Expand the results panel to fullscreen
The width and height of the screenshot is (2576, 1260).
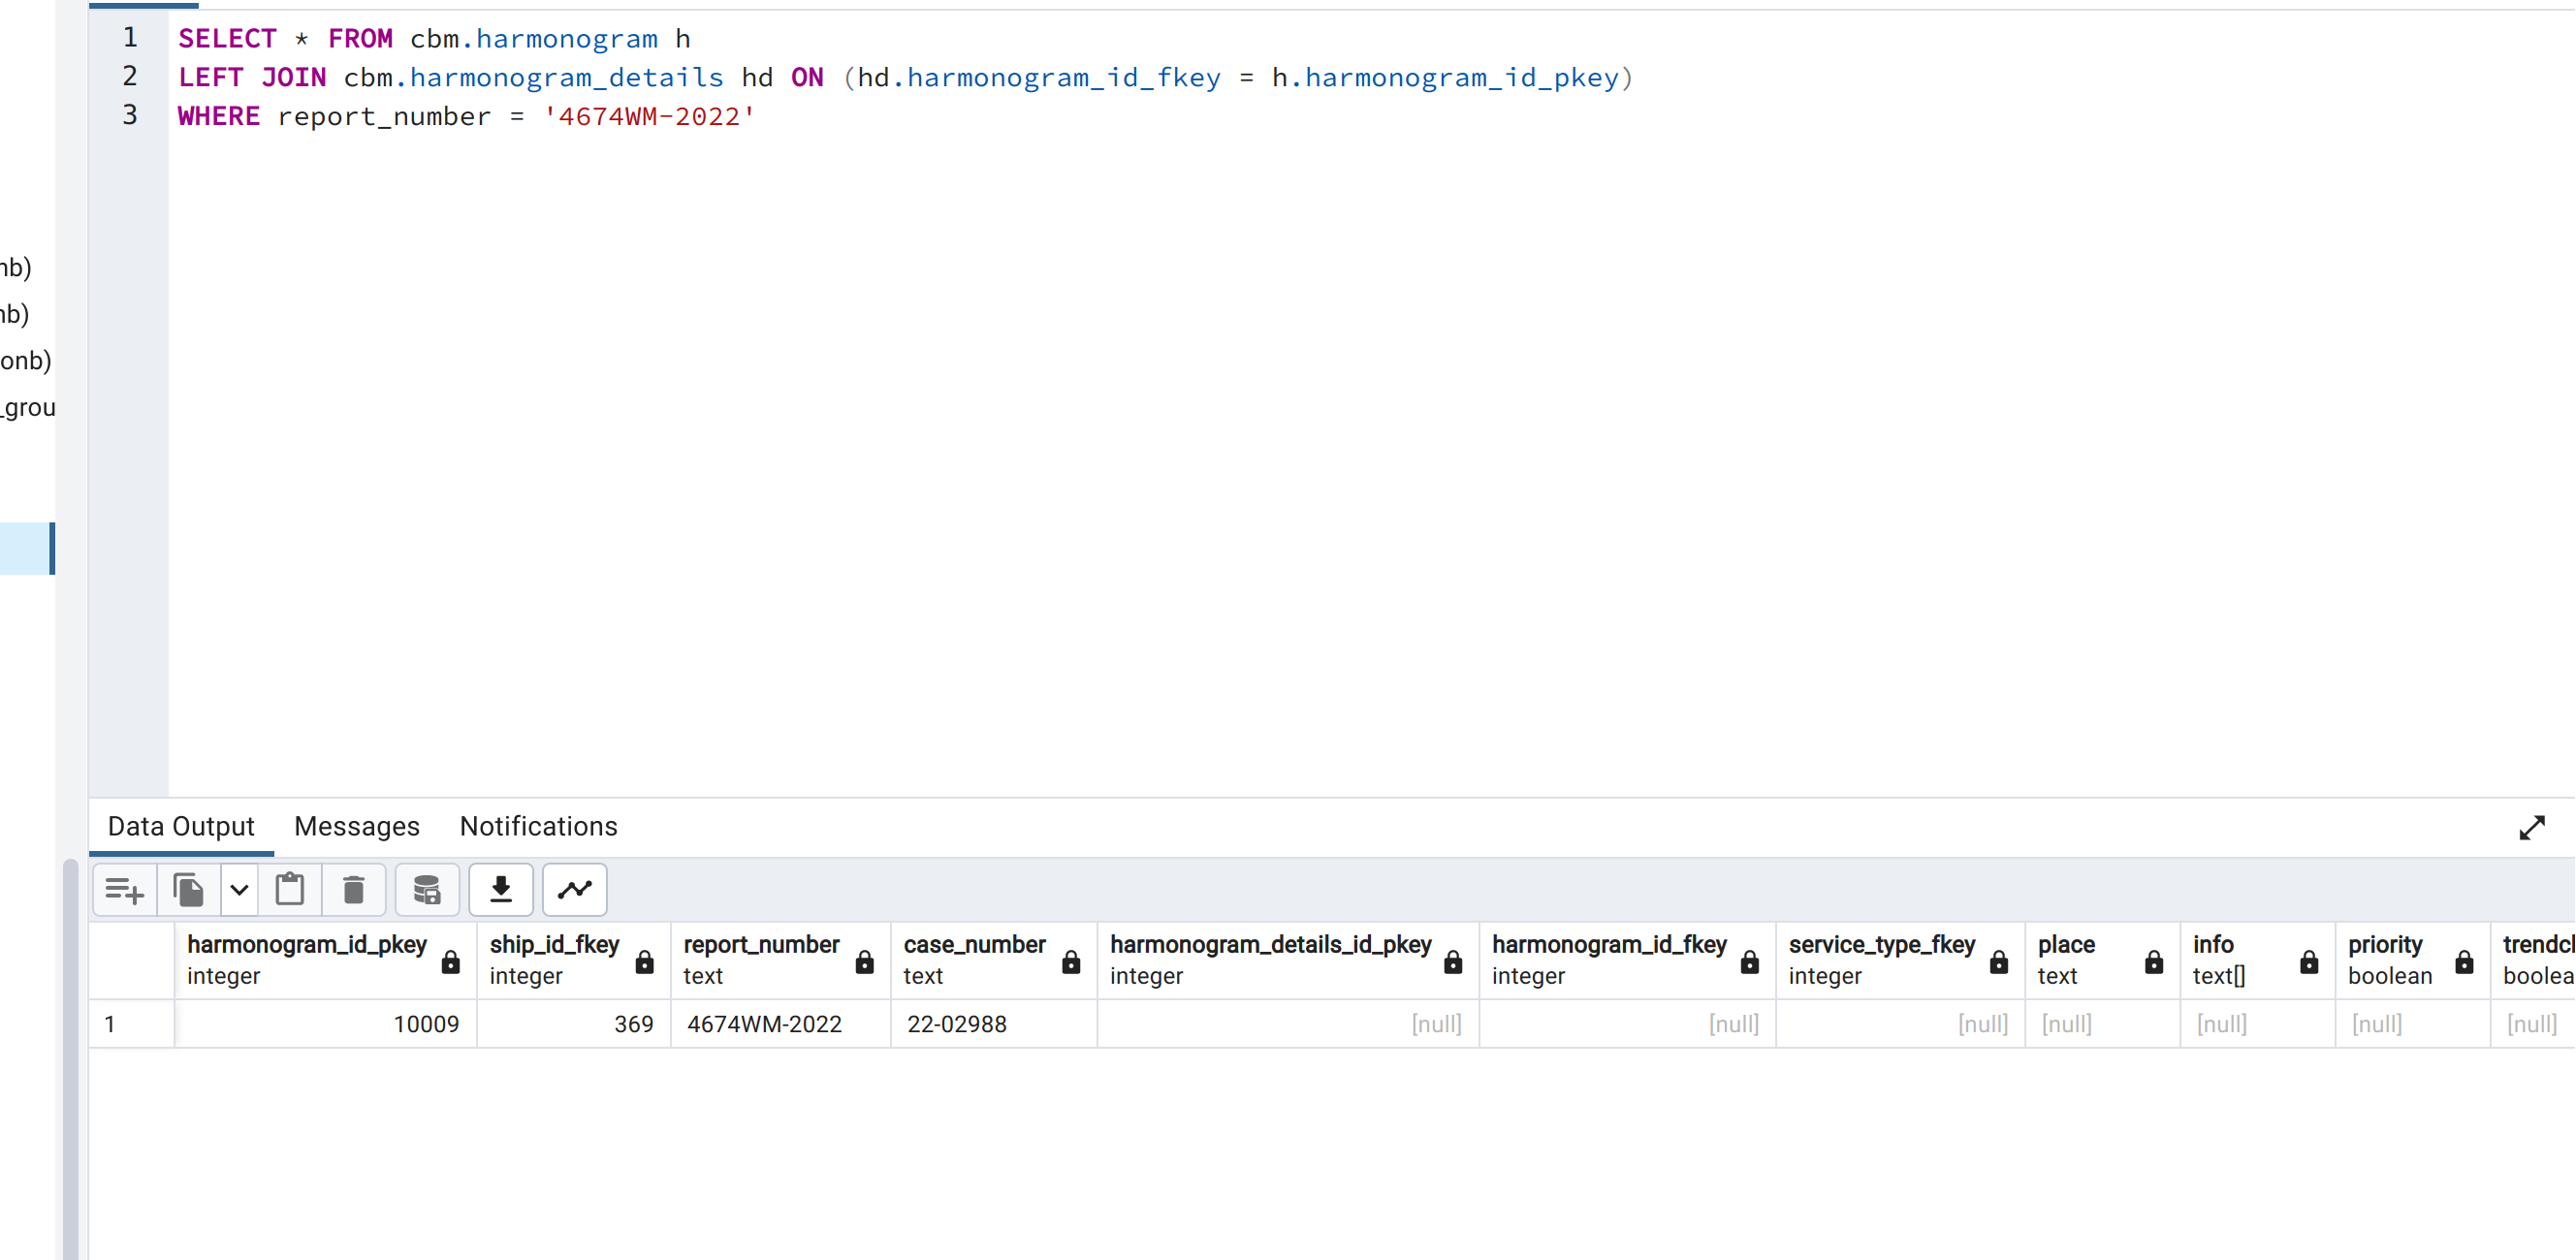tap(2531, 827)
